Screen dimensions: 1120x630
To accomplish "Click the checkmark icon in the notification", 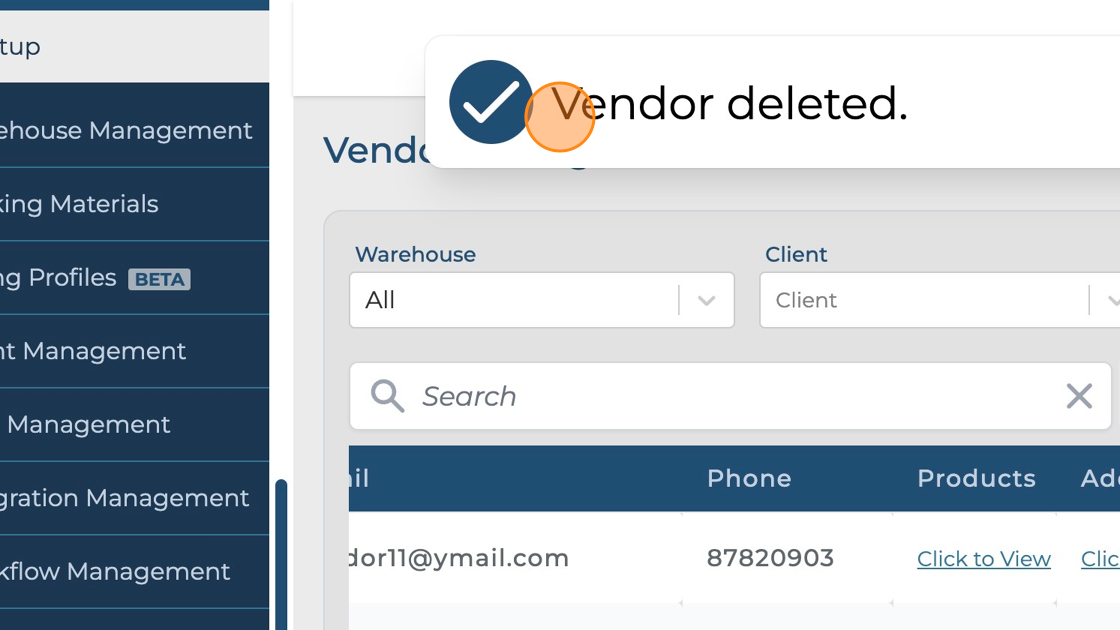I will tap(491, 102).
